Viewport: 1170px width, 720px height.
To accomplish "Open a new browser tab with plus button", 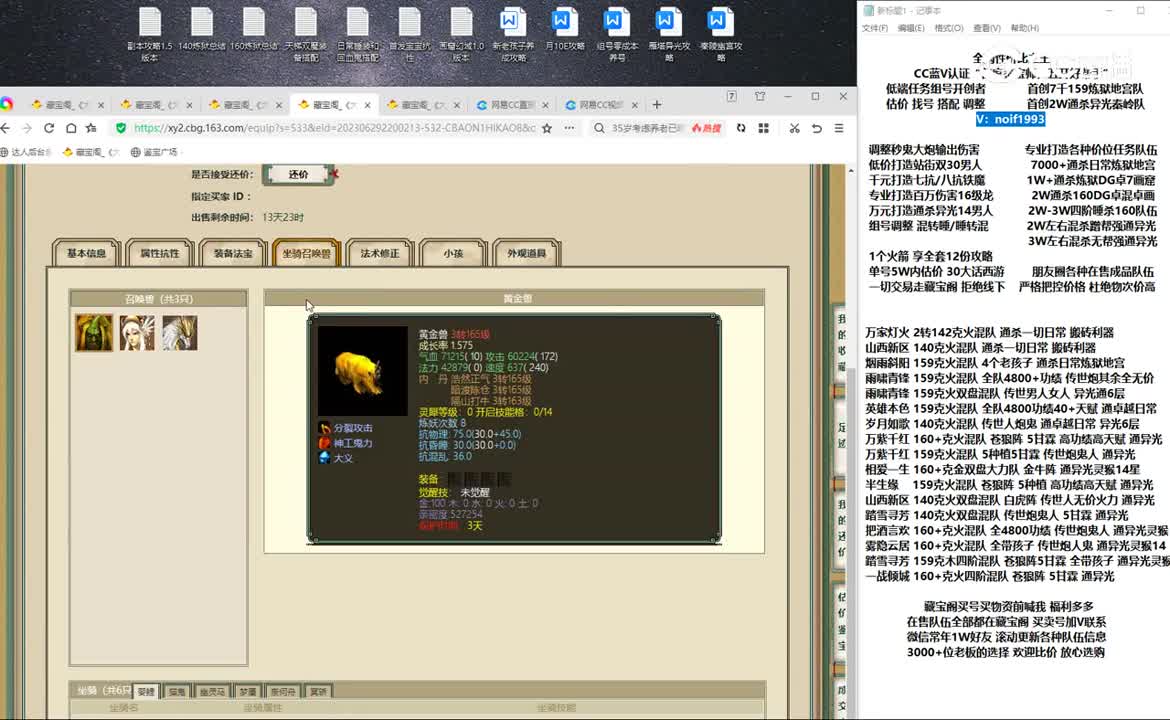I will (x=657, y=104).
